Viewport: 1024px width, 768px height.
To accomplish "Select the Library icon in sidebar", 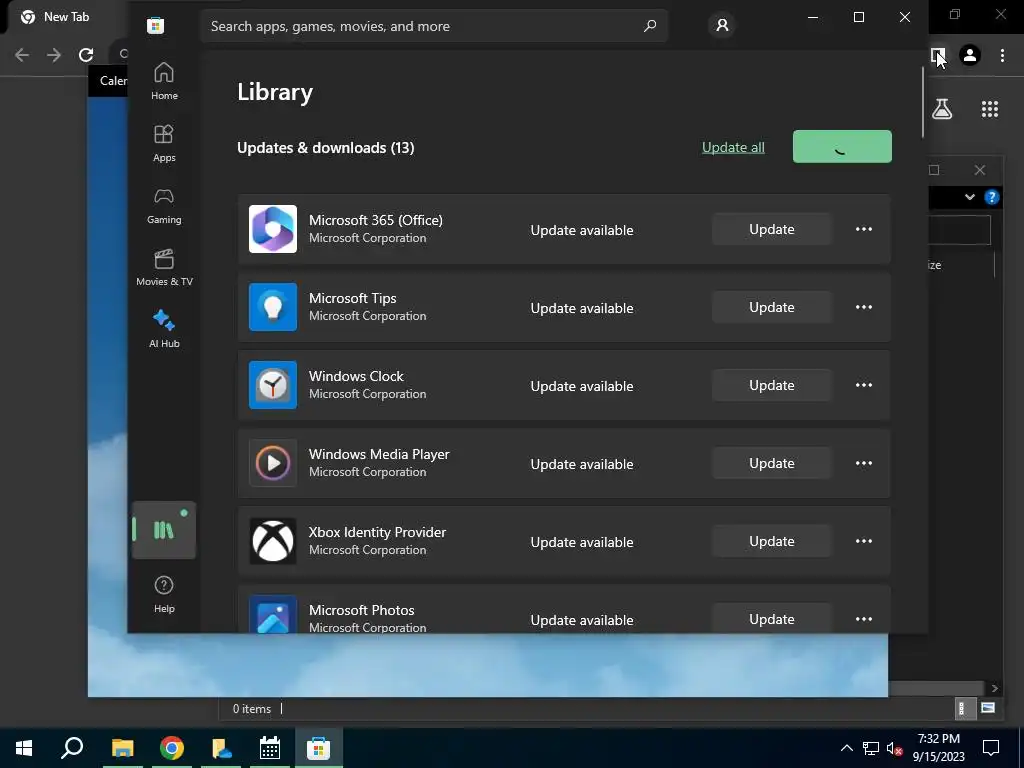I will (x=164, y=530).
